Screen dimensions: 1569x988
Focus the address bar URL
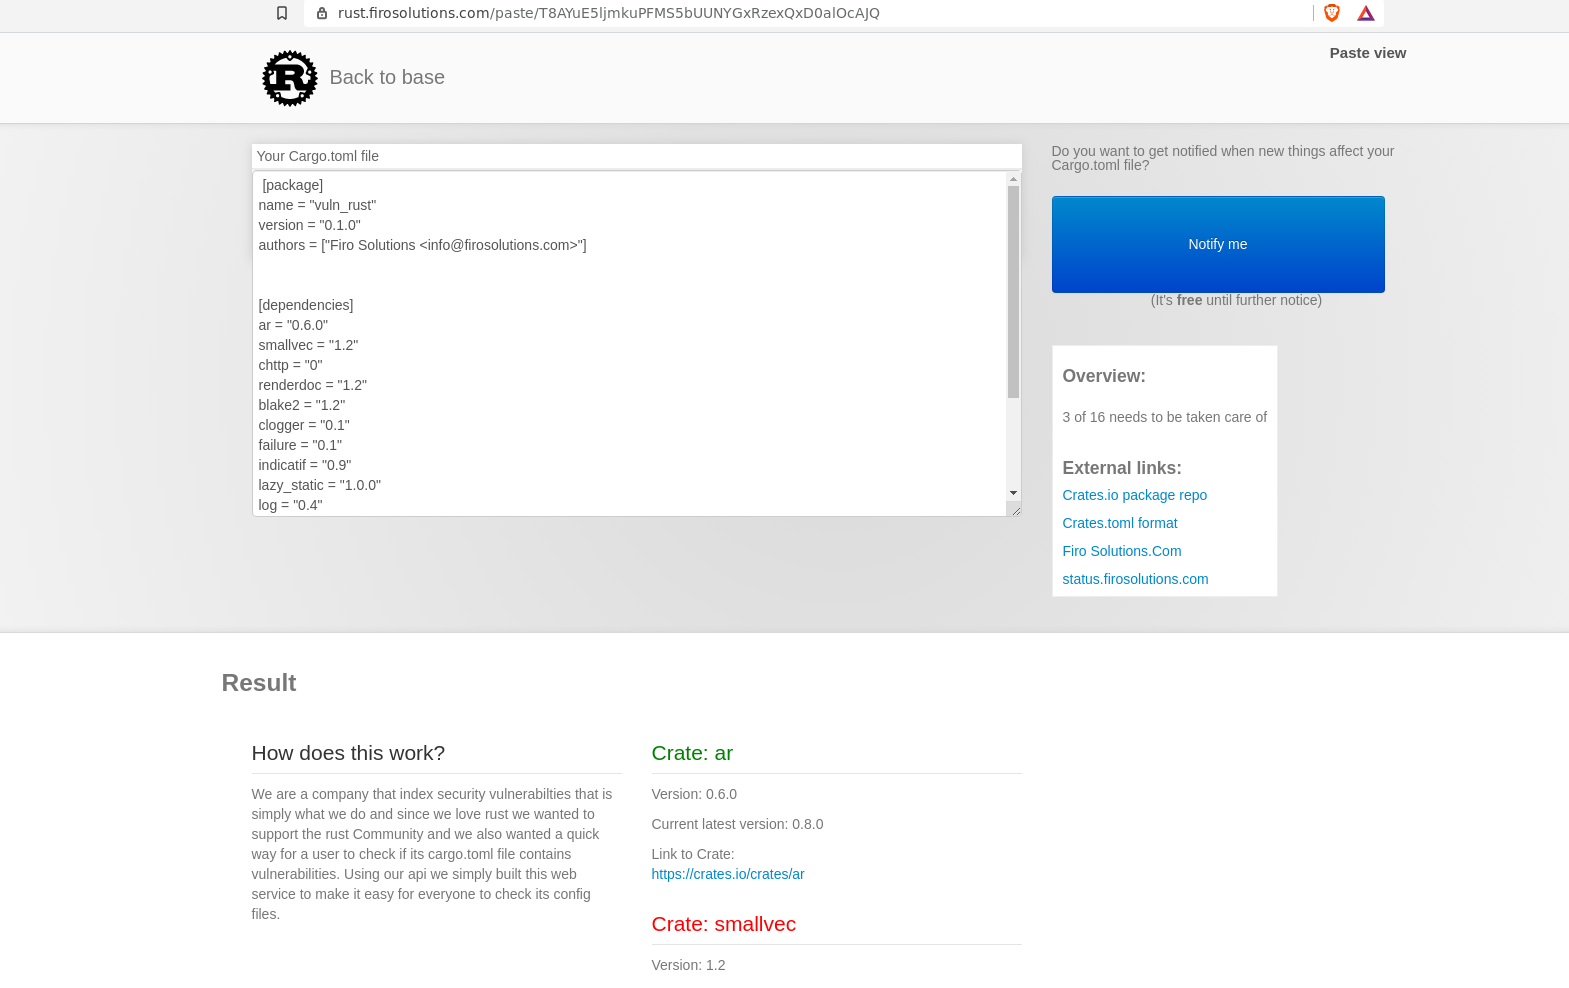608,13
